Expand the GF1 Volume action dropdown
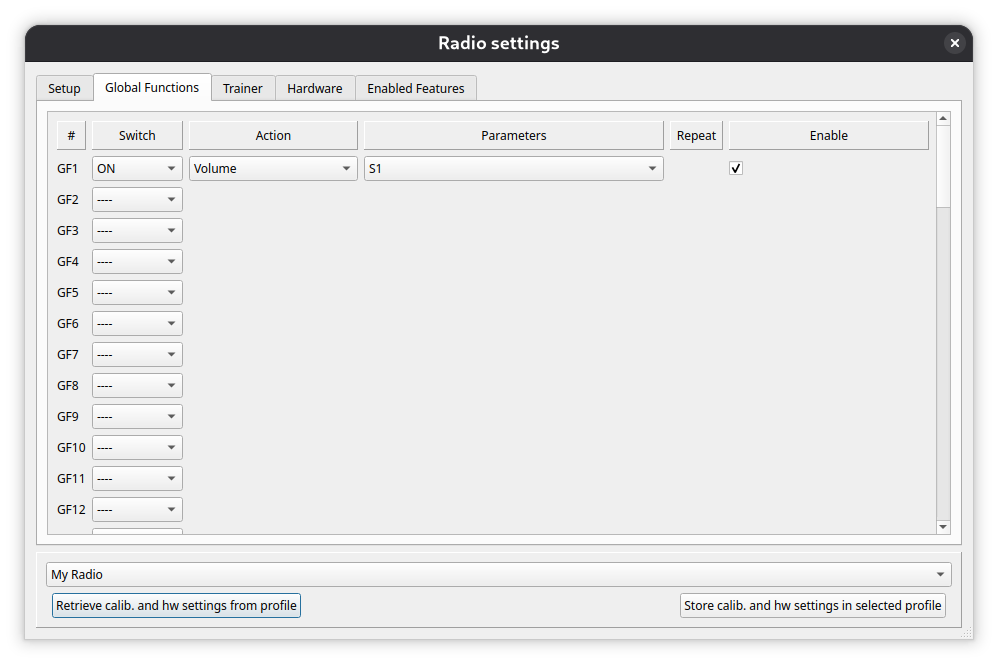The width and height of the screenshot is (998, 664). tap(272, 169)
